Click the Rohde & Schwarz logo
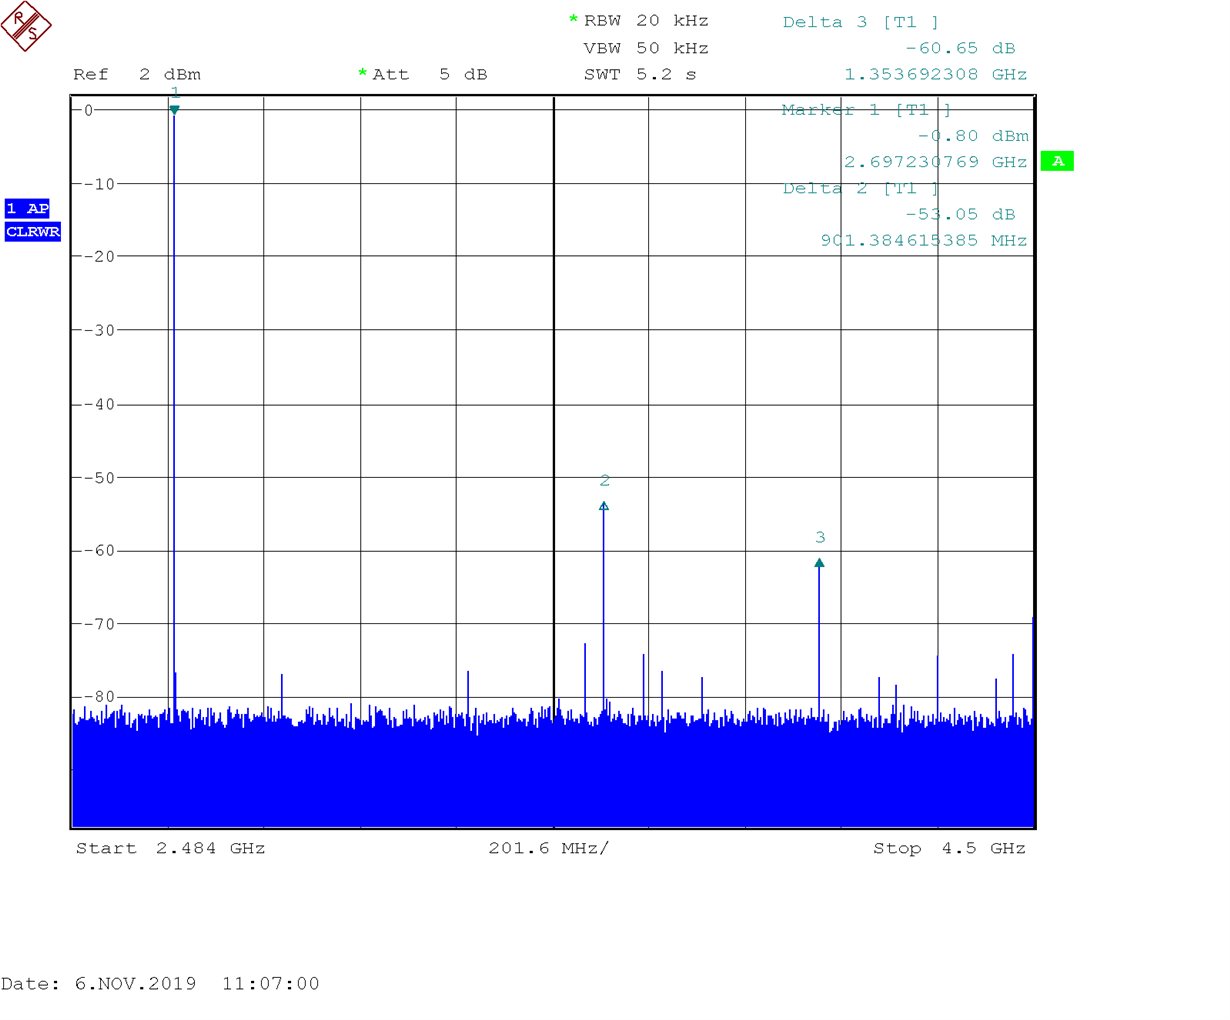Viewport: 1230px width, 1020px height. point(26,25)
